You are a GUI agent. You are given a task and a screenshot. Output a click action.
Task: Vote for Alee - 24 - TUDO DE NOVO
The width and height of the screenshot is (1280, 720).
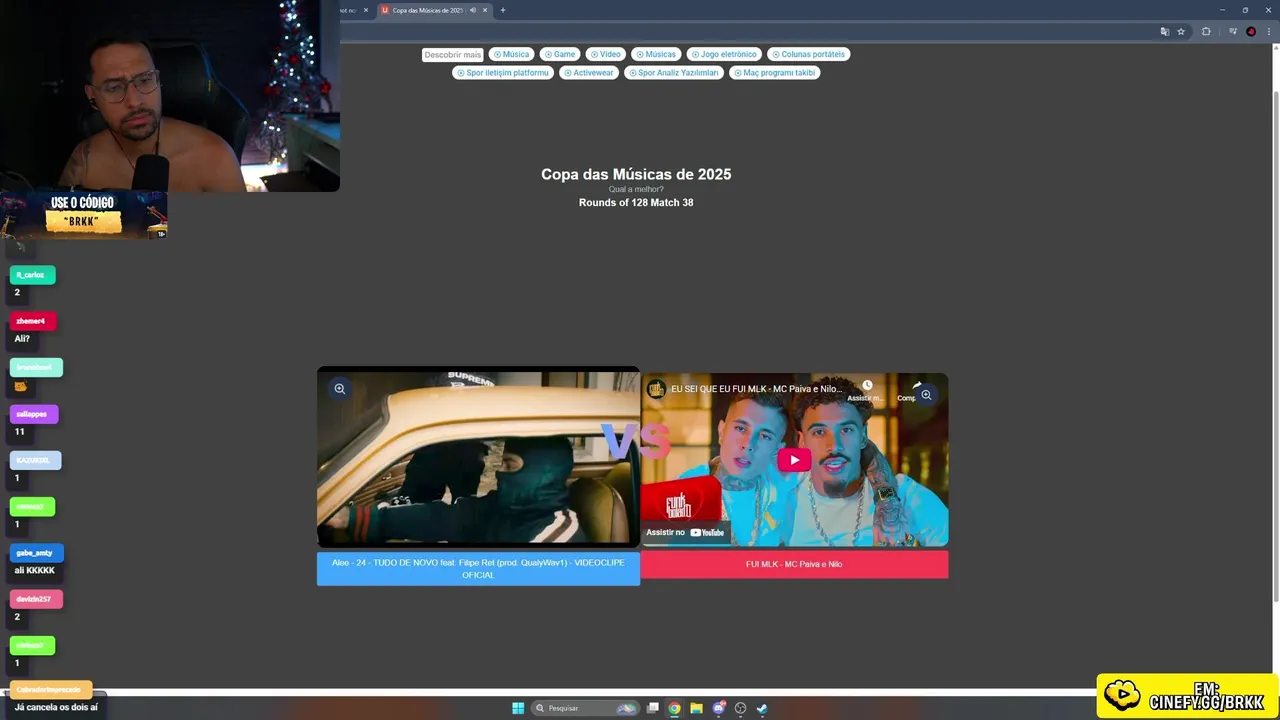click(x=478, y=569)
